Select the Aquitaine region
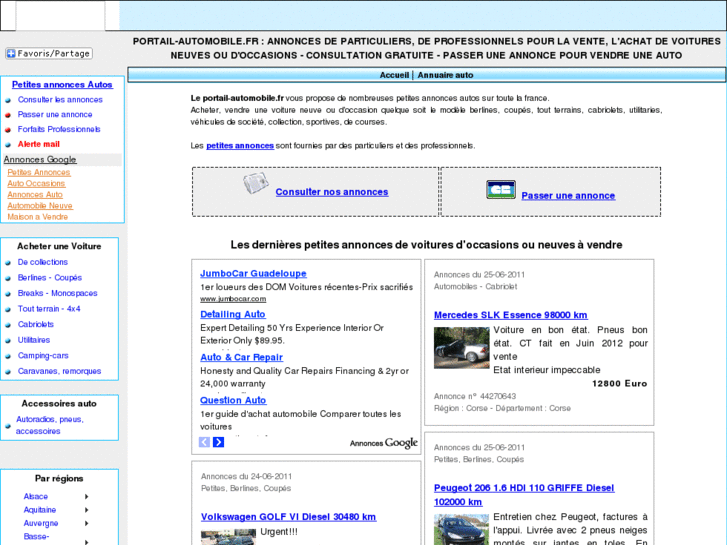The height and width of the screenshot is (545, 727). coord(40,510)
